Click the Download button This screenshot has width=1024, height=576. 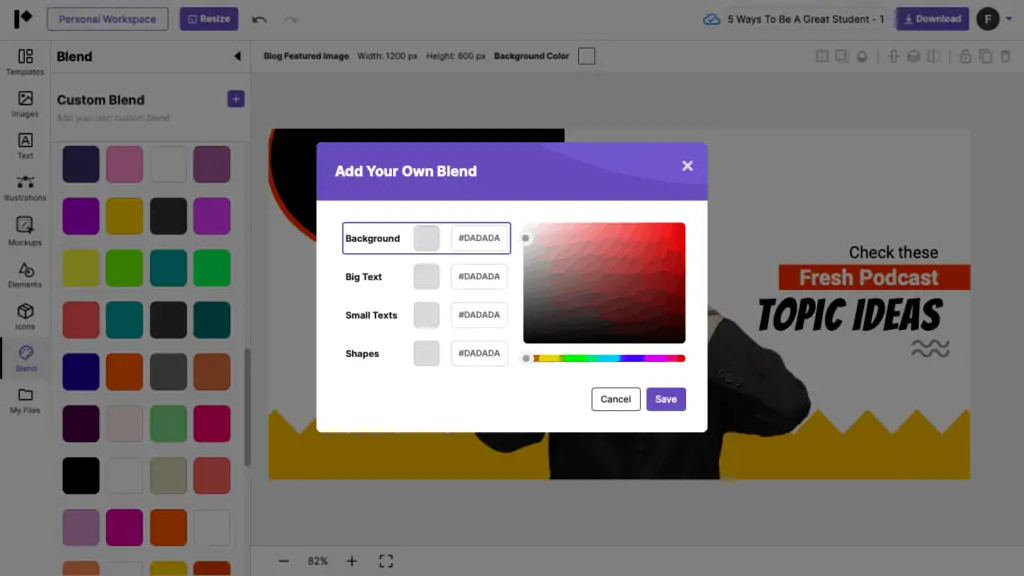pyautogui.click(x=931, y=19)
